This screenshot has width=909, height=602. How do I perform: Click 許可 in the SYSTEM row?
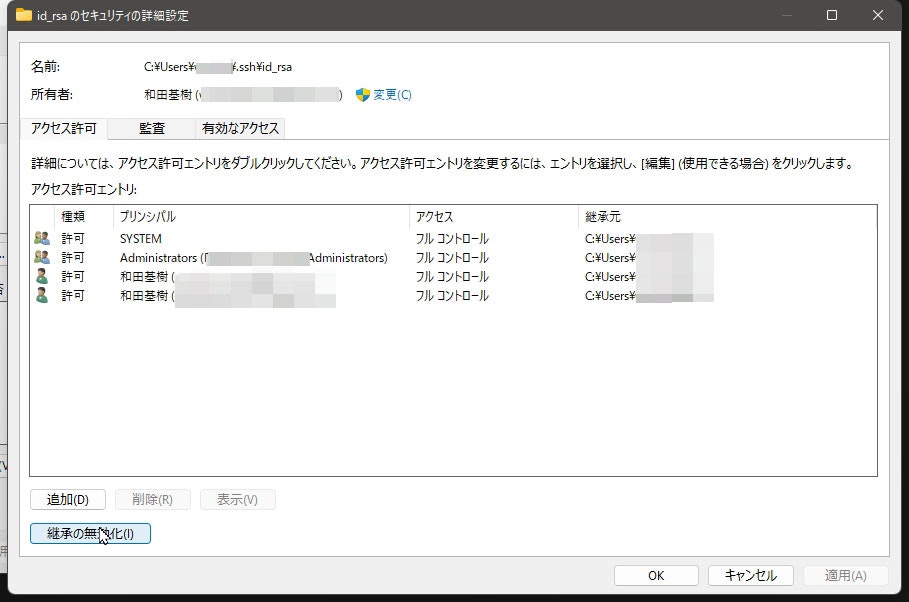73,238
